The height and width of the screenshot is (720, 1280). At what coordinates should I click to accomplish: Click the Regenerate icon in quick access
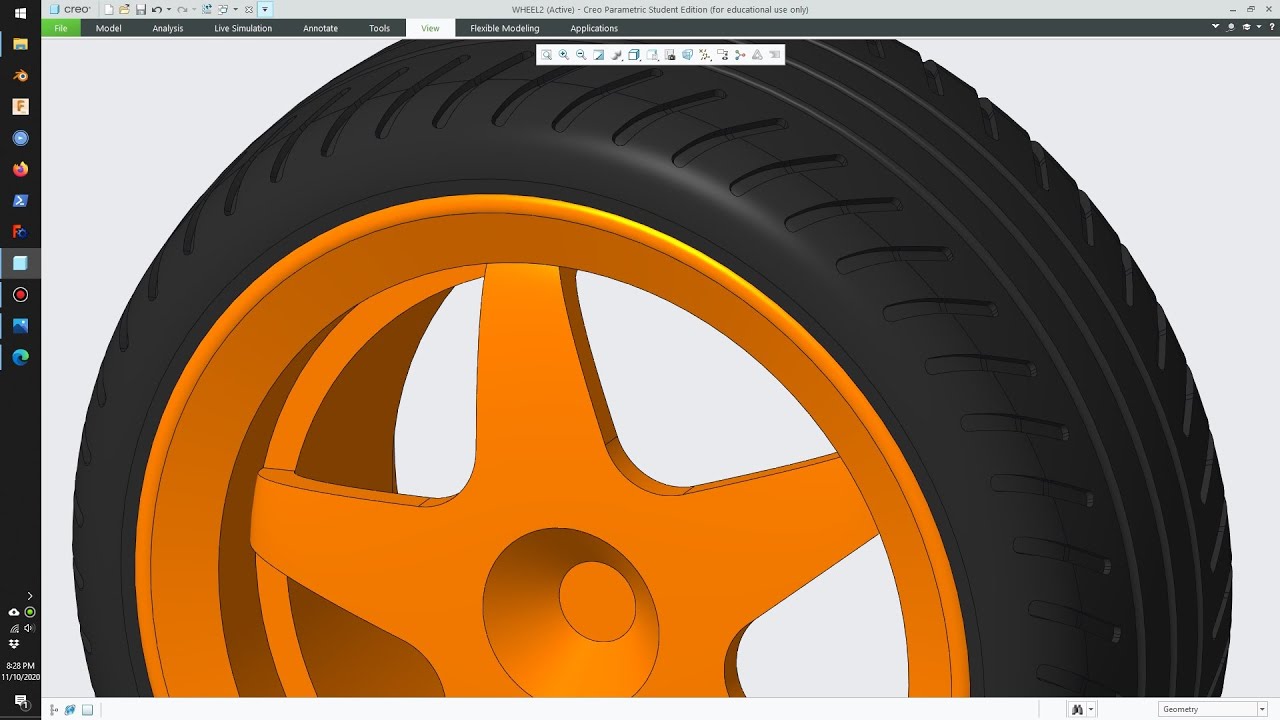coord(207,9)
